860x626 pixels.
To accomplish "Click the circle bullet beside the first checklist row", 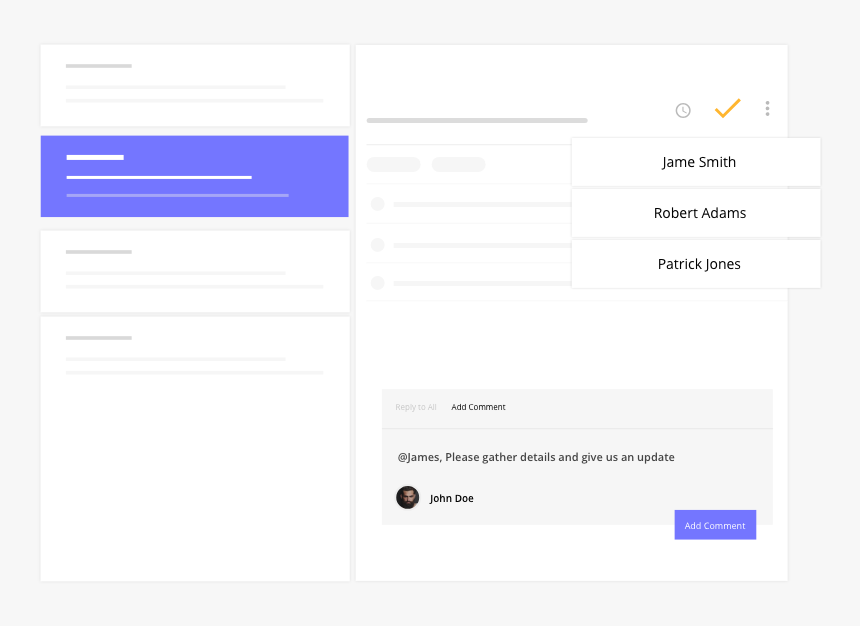I will pos(378,203).
